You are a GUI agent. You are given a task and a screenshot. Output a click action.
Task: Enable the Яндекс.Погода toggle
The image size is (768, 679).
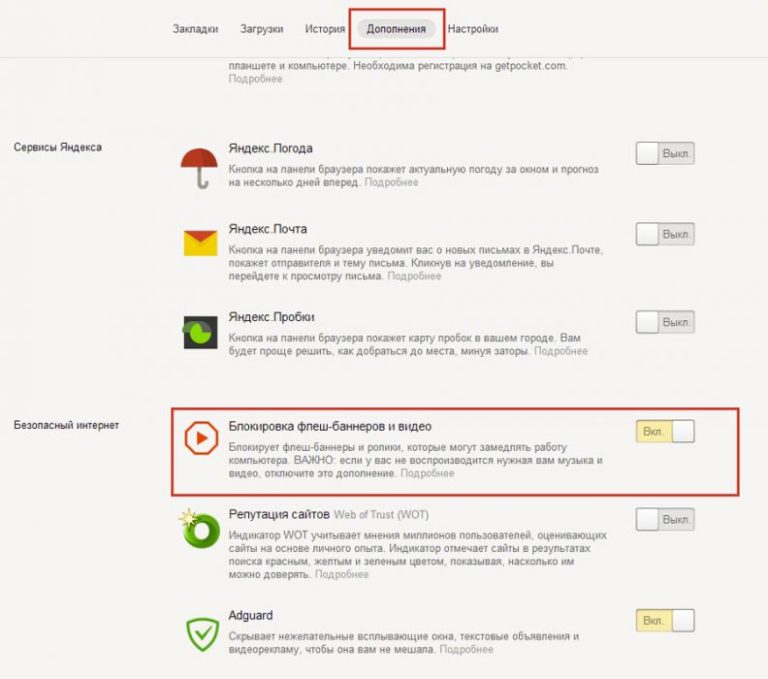click(665, 153)
